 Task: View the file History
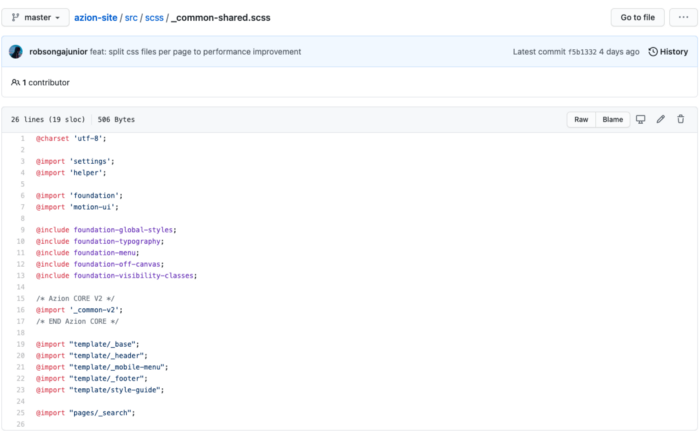(668, 52)
